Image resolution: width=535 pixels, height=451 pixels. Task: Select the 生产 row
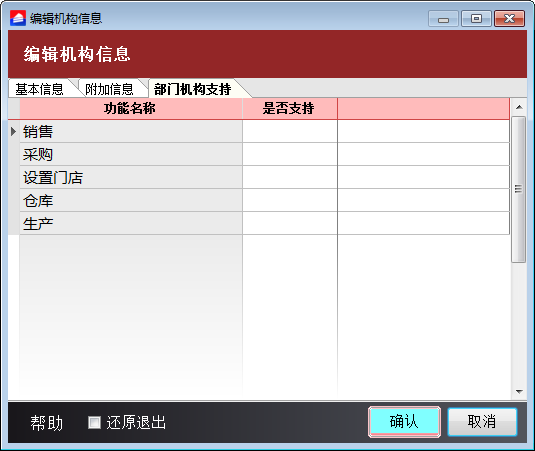[x=264, y=223]
